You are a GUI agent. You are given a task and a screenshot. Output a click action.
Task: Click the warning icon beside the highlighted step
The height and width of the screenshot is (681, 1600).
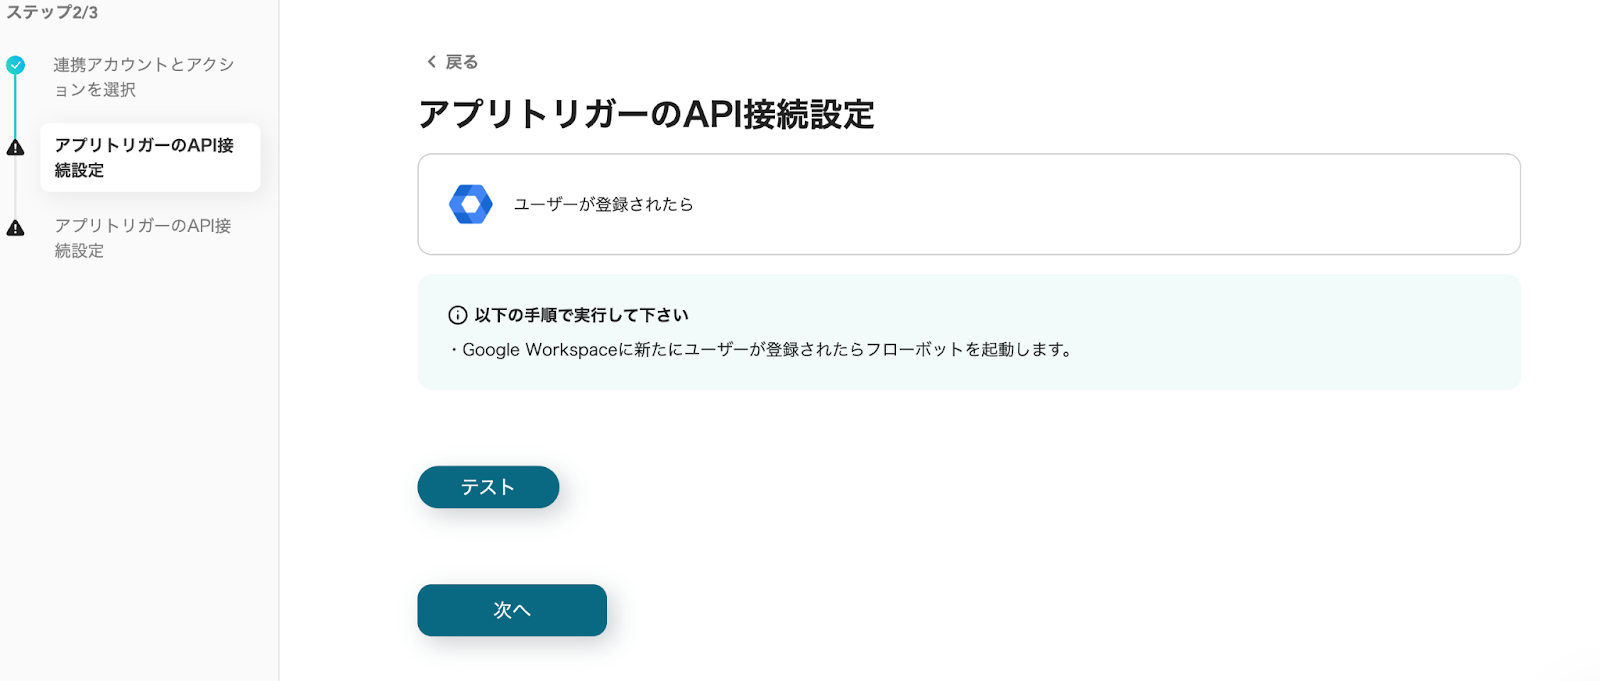click(x=15, y=148)
